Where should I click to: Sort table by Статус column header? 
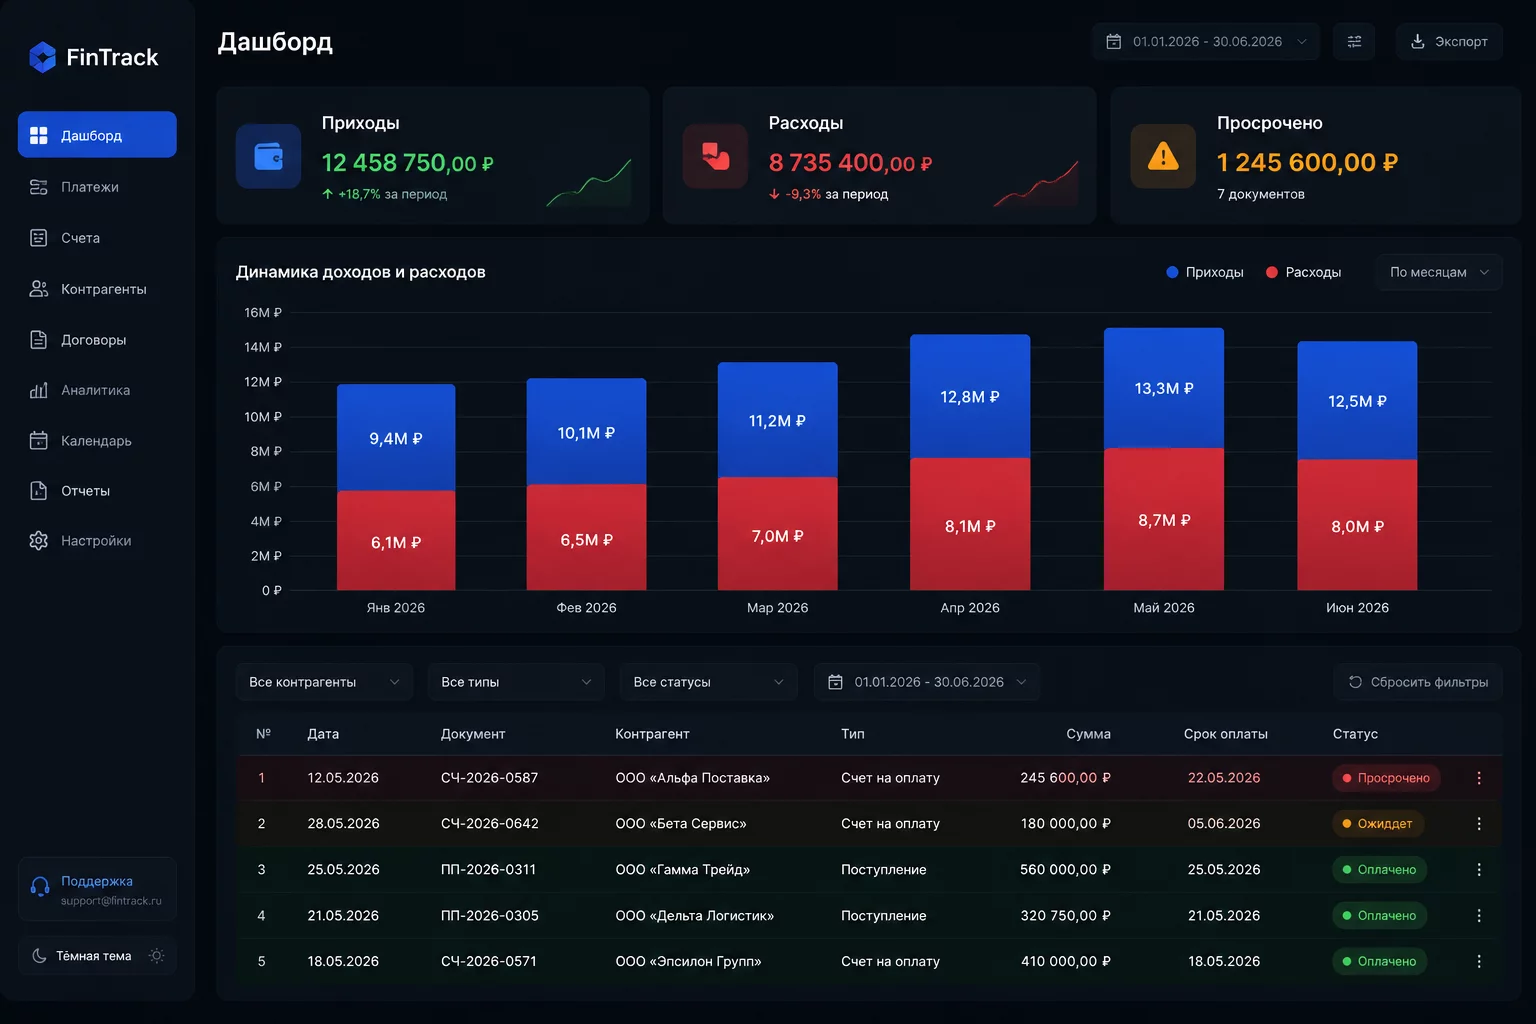pos(1355,734)
